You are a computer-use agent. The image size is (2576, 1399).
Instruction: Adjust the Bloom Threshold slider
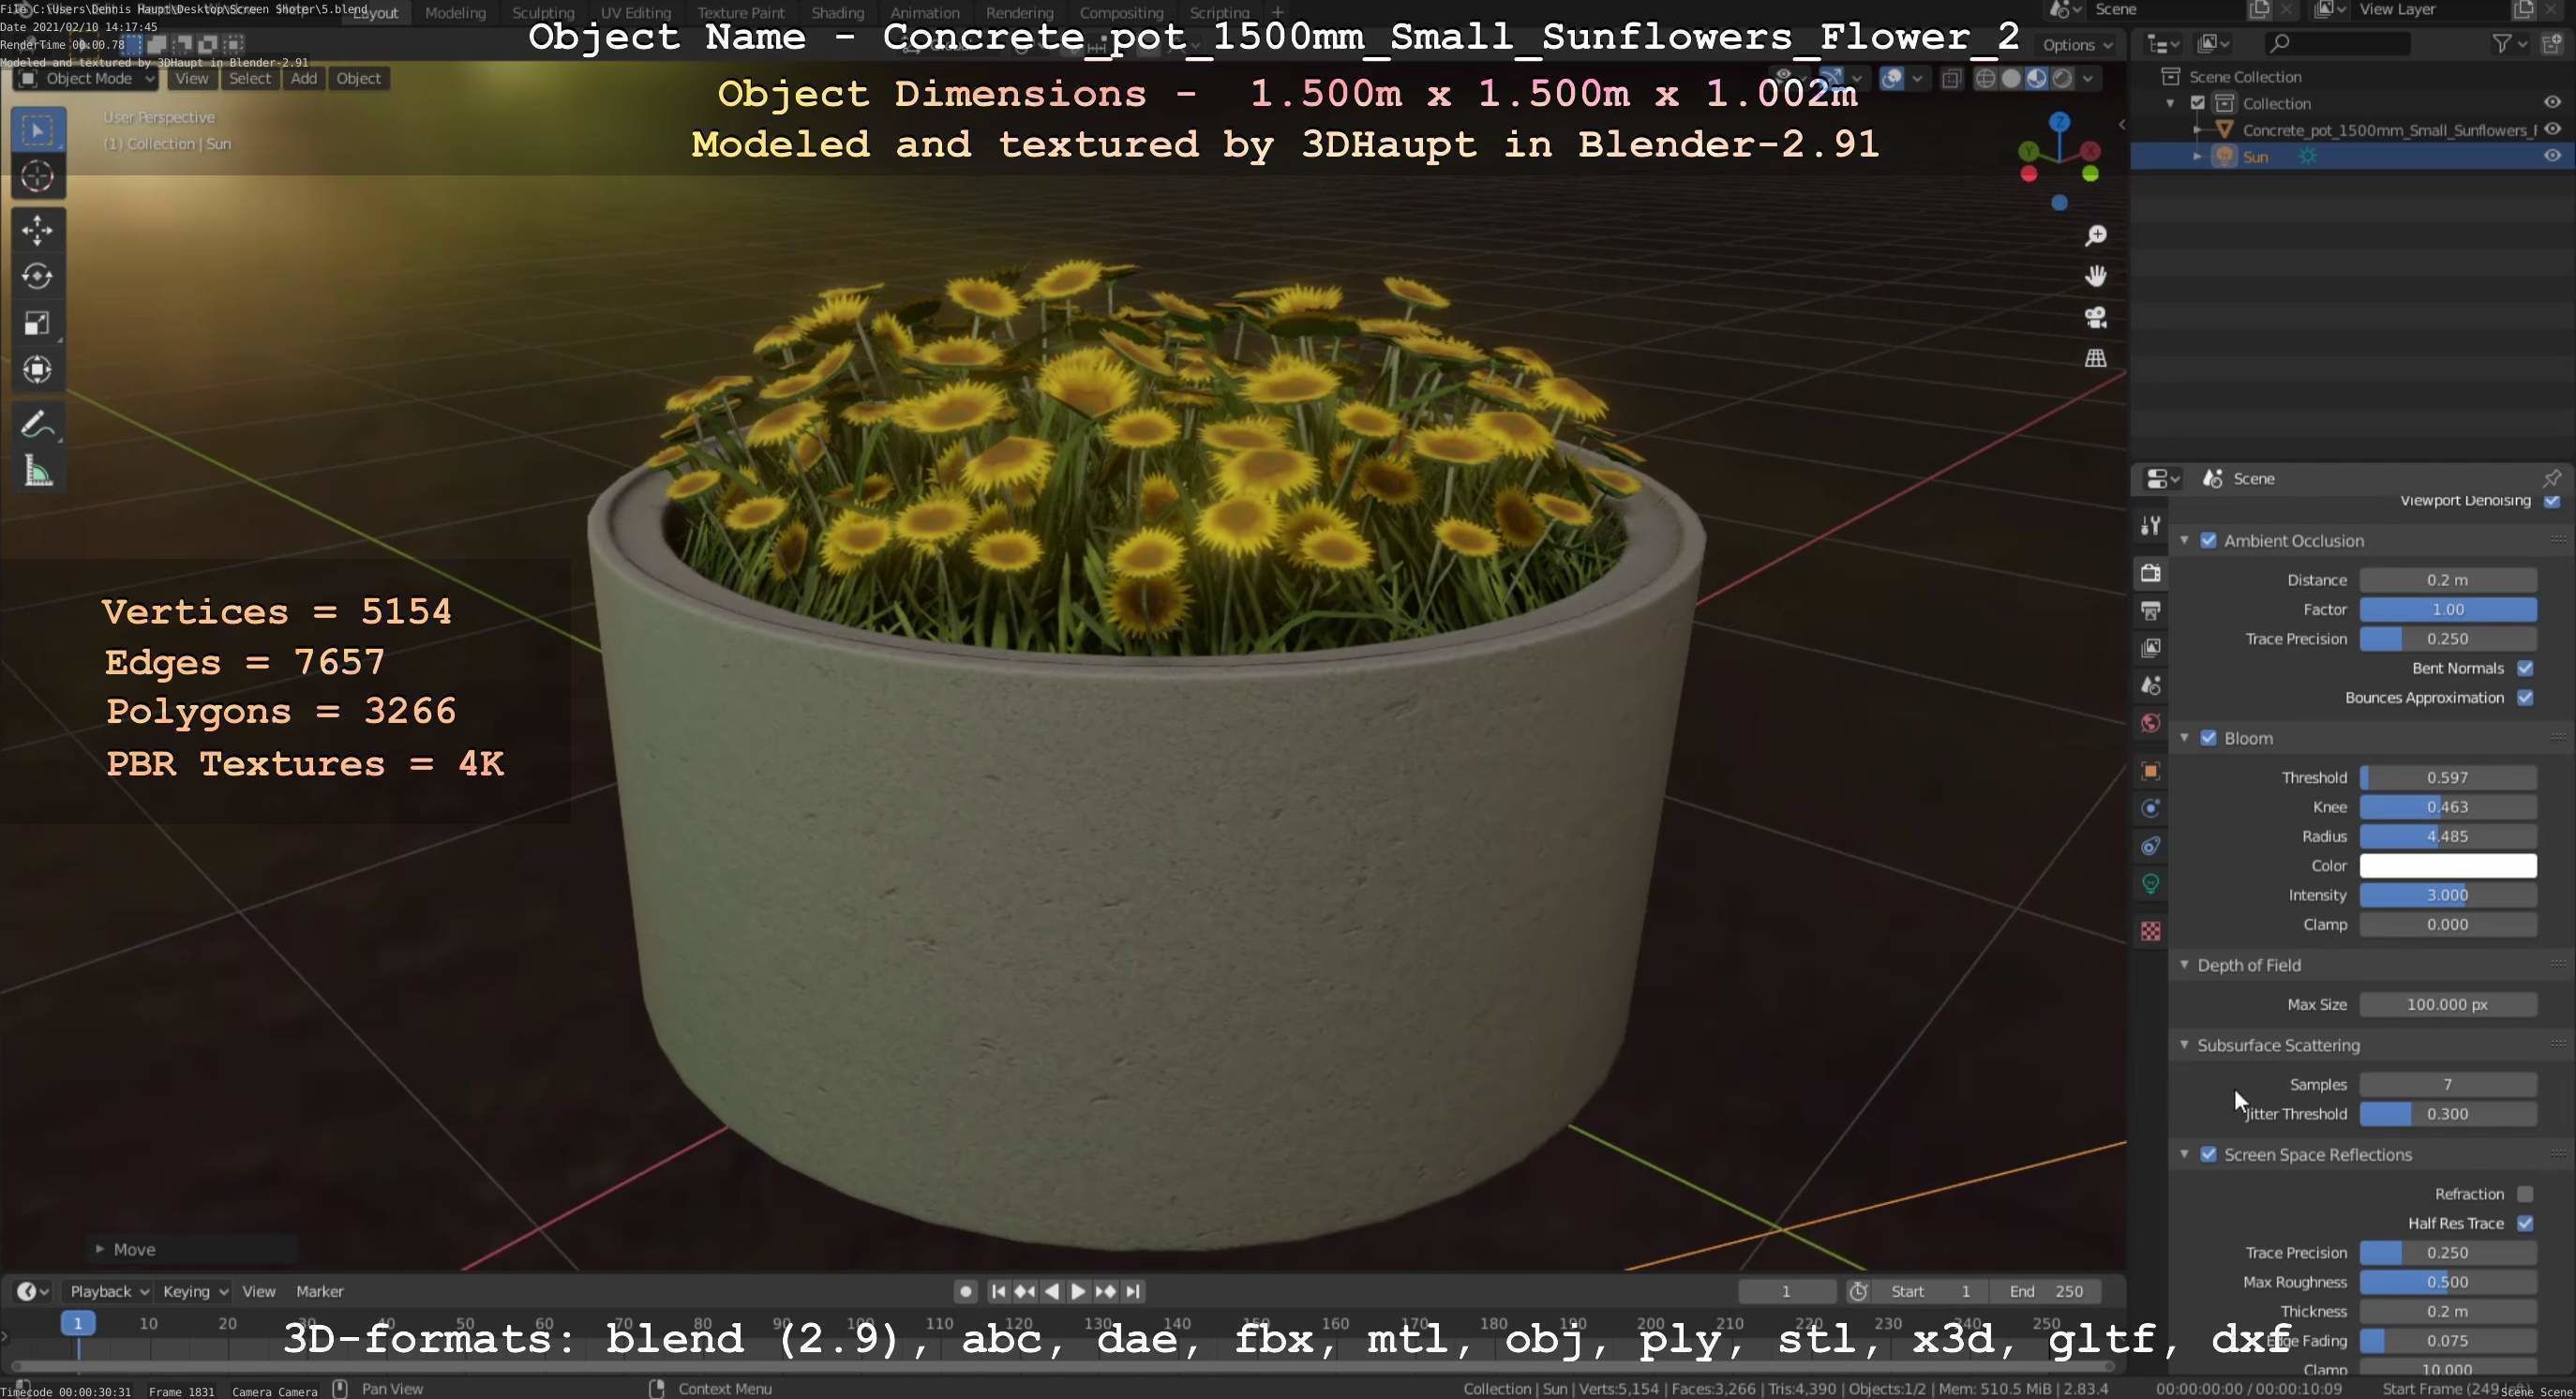tap(2447, 777)
